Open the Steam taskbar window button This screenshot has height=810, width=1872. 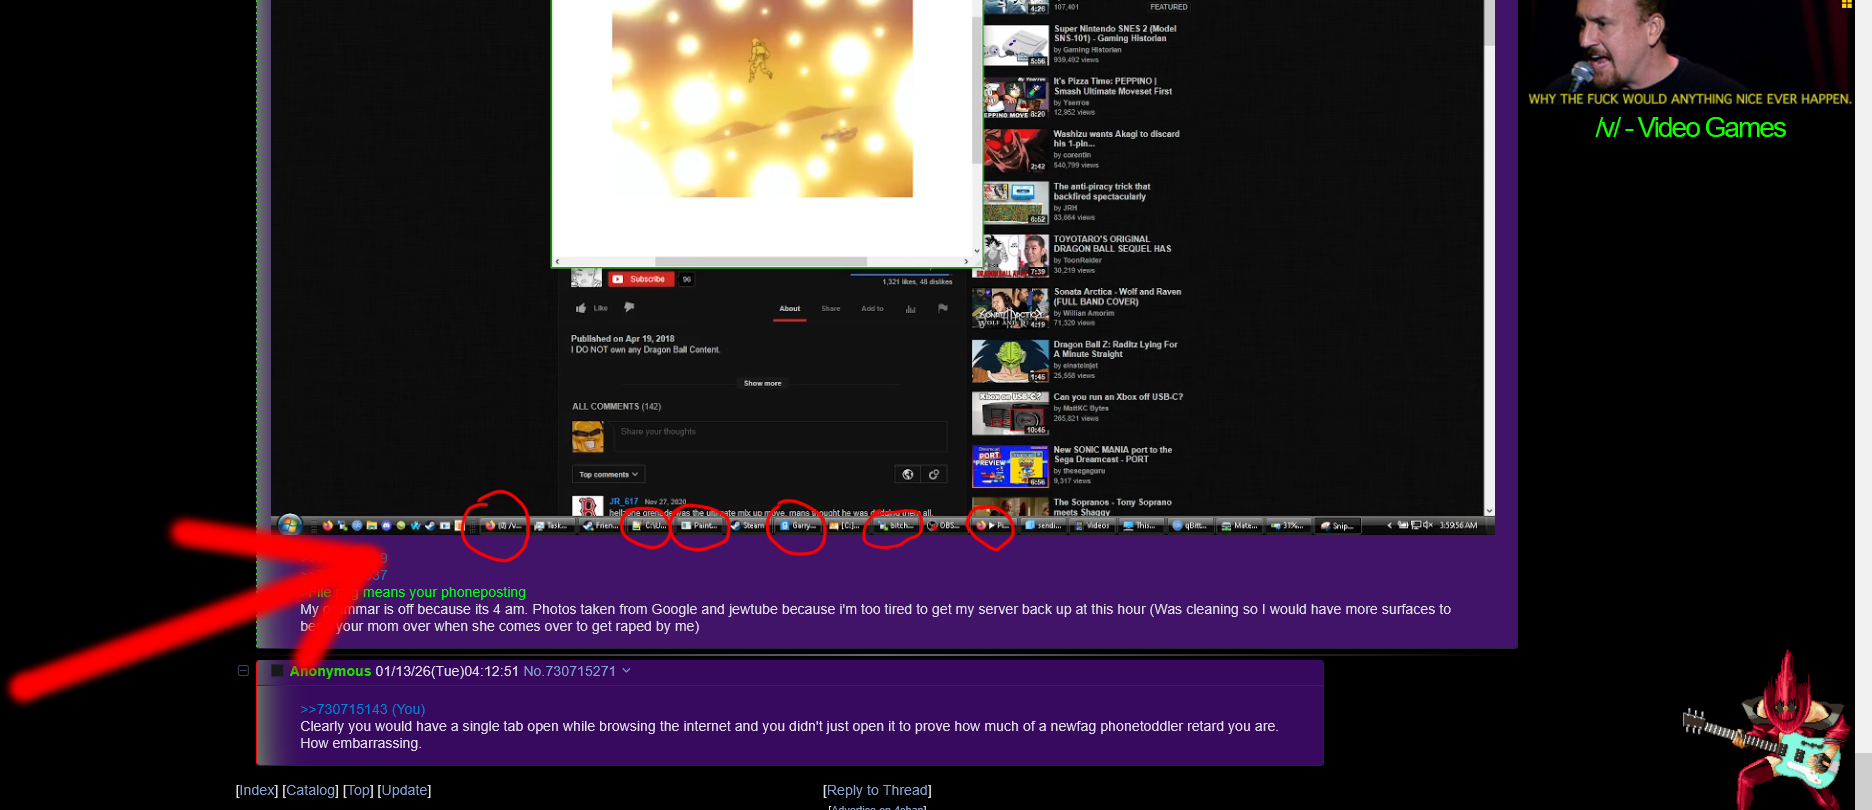click(747, 525)
